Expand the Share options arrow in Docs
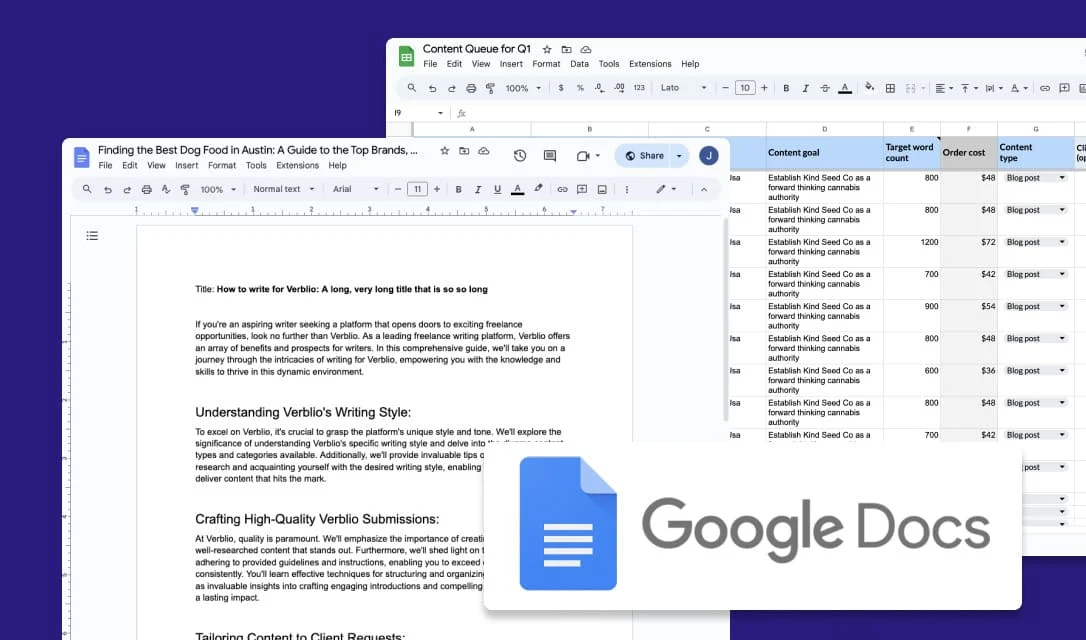 click(679, 156)
